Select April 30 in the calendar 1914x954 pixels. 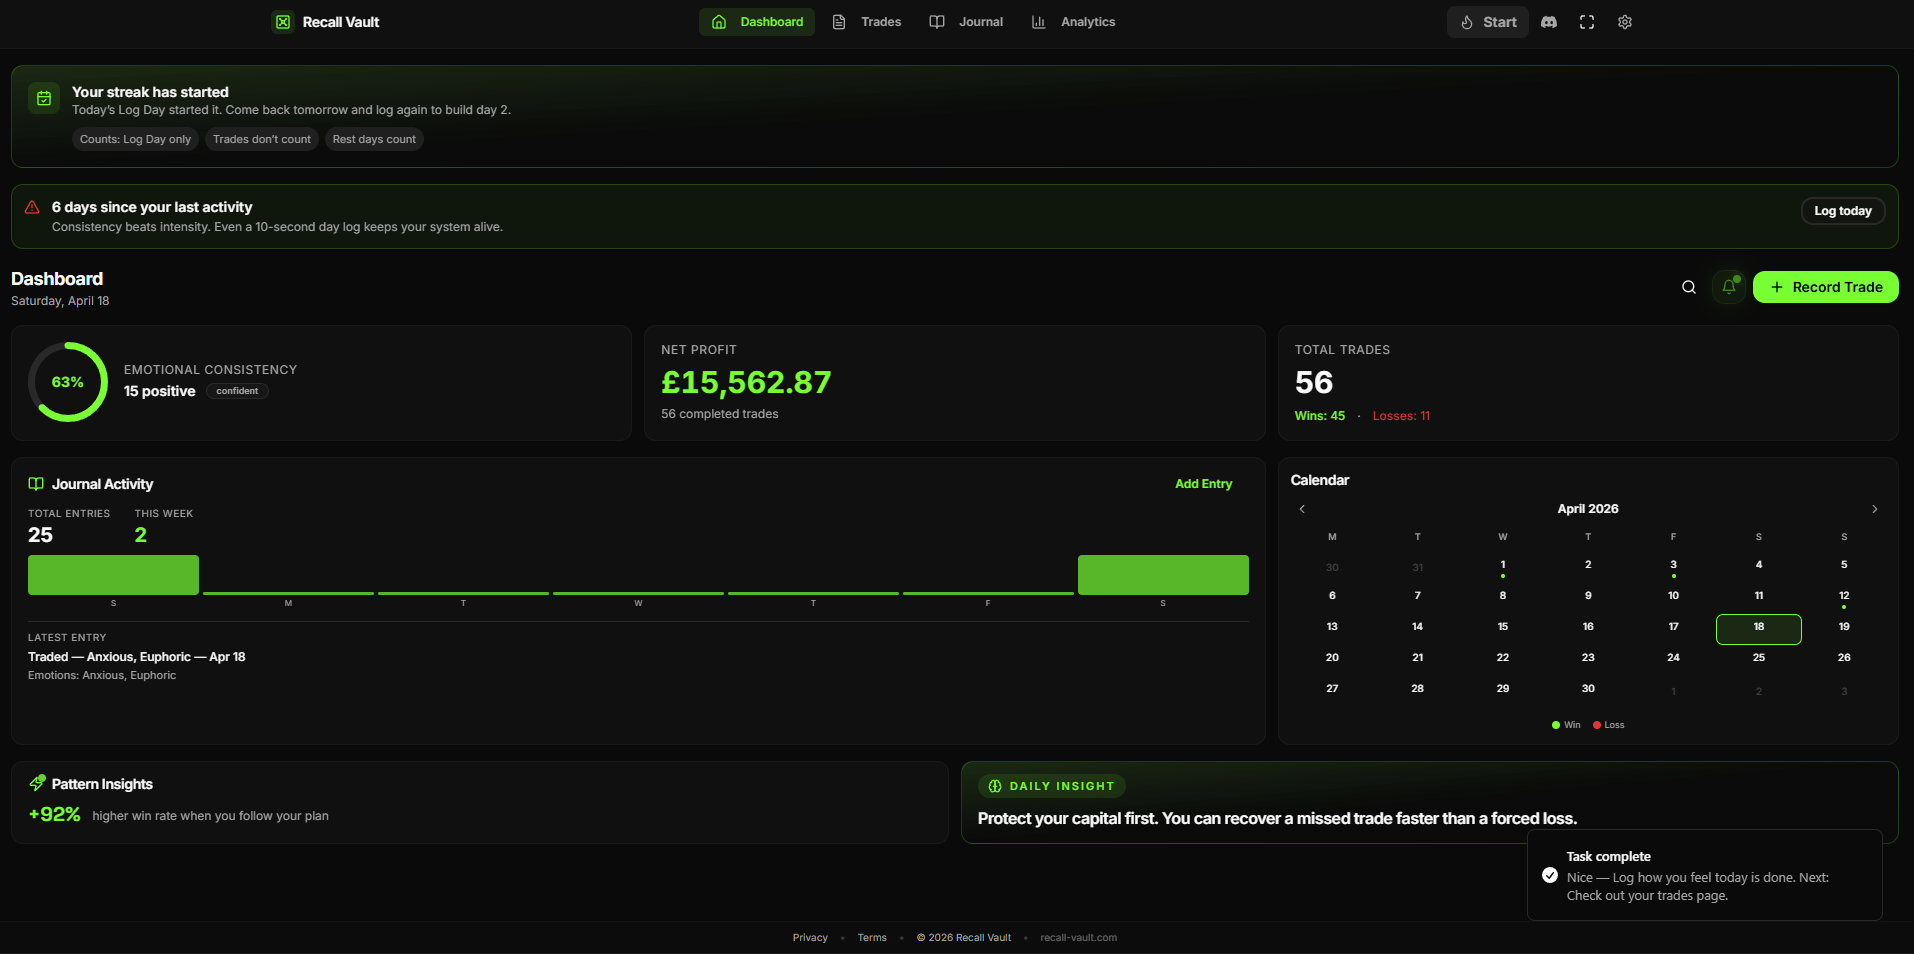(x=1588, y=689)
